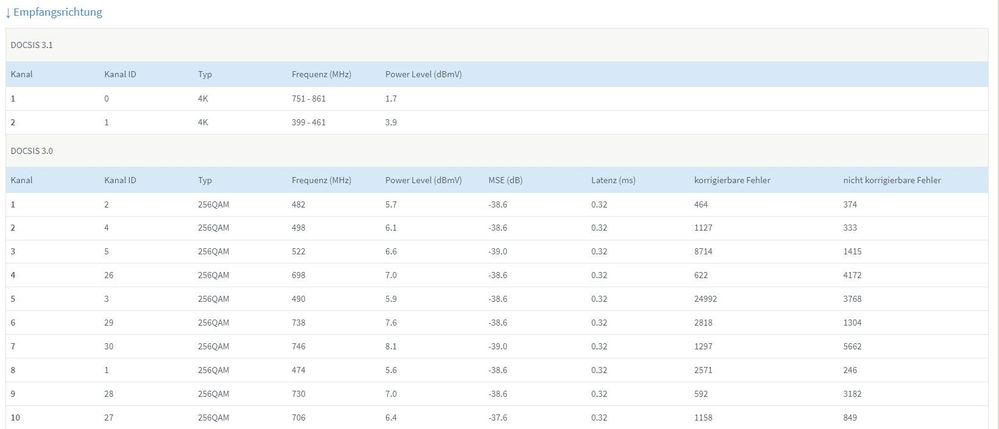
Task: Select uncorrectable errors value 3182
Action: tap(852, 394)
